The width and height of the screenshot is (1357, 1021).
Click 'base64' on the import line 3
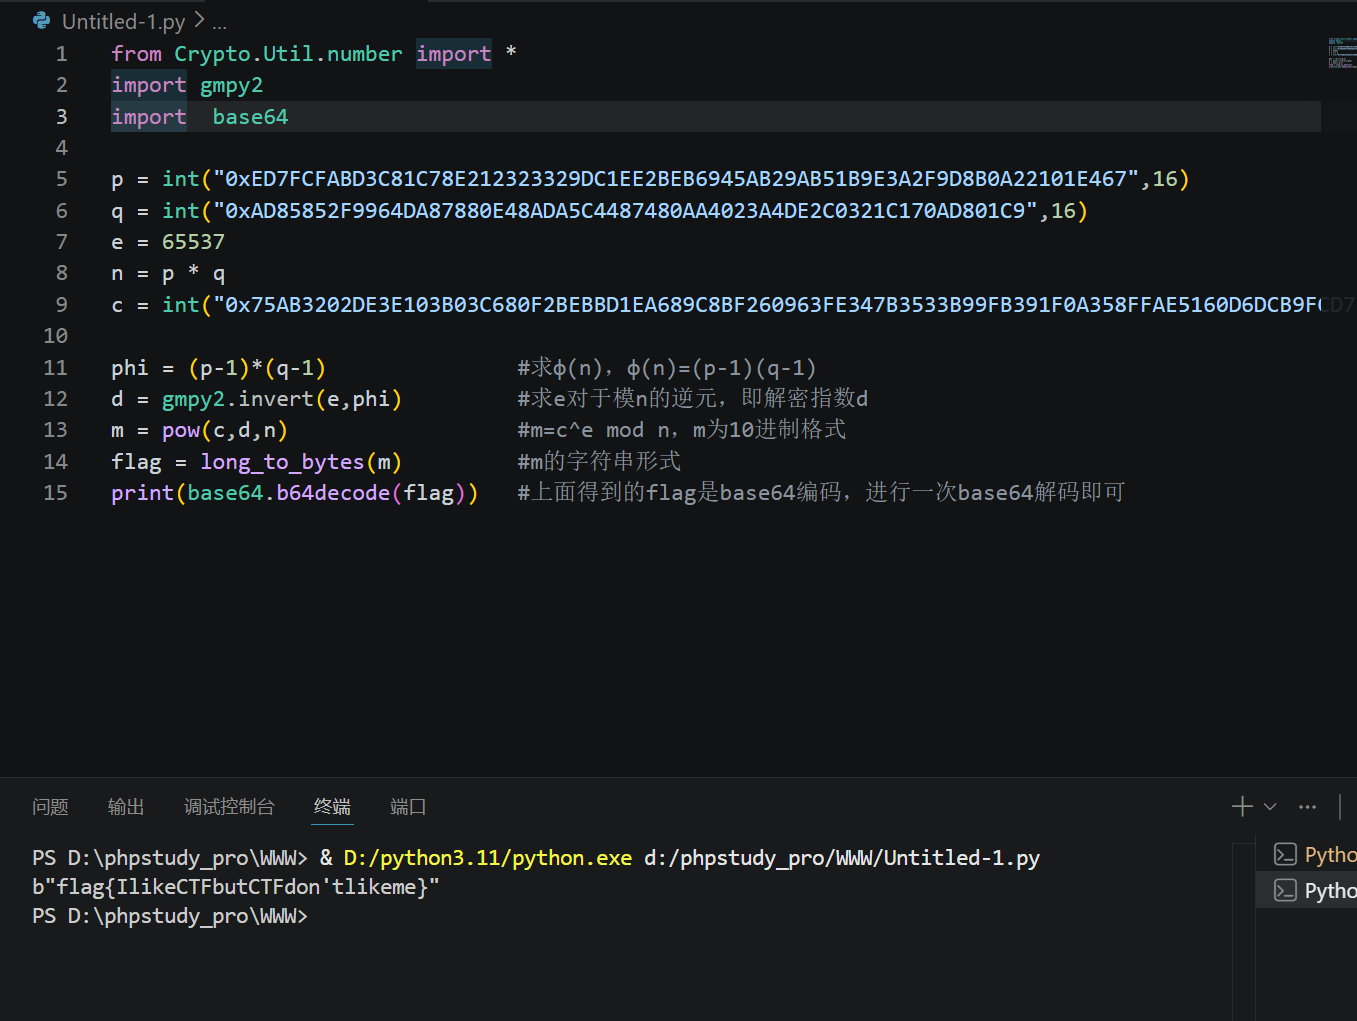point(250,117)
